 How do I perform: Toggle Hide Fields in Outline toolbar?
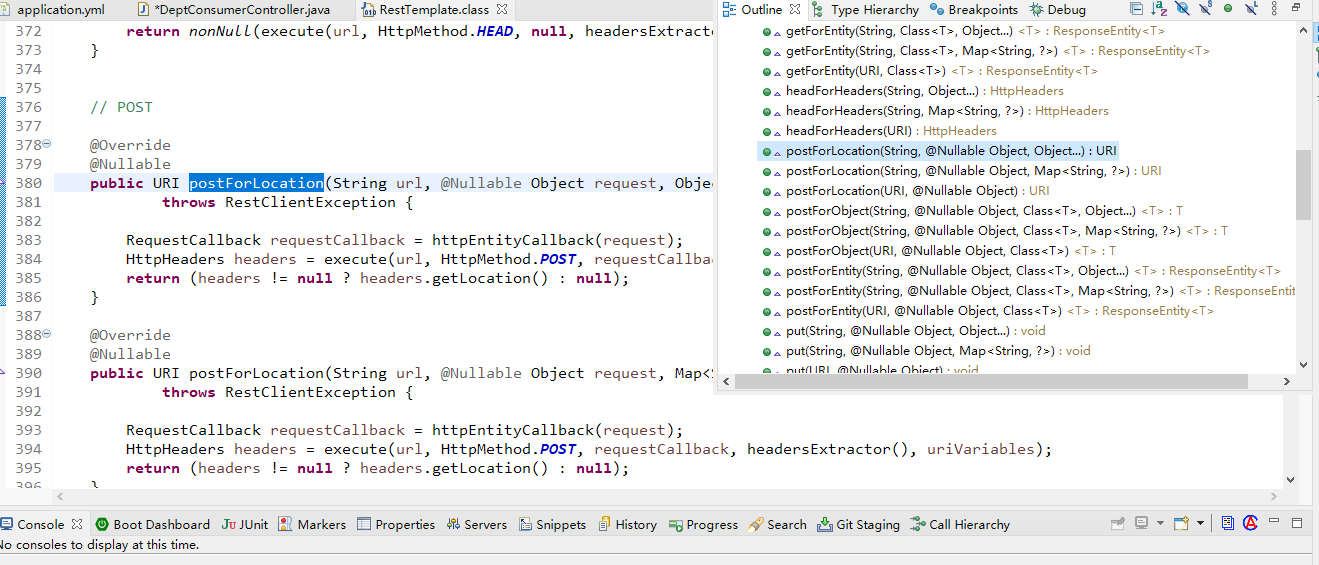tap(1182, 8)
